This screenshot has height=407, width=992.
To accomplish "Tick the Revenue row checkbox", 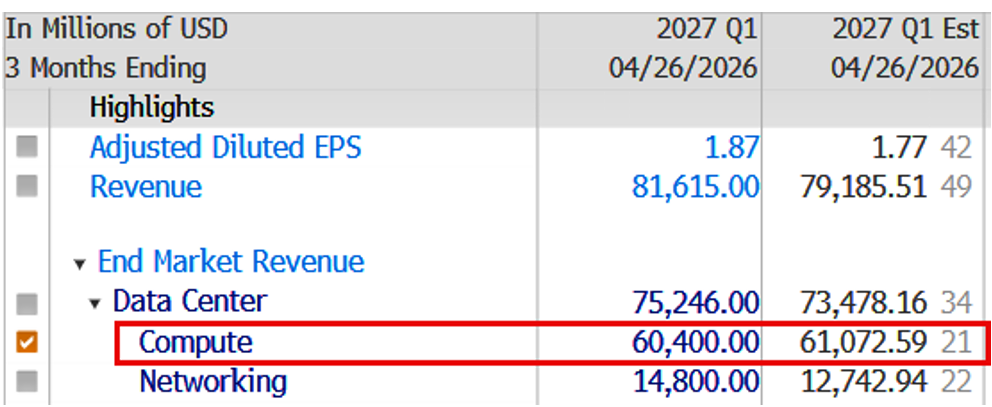I will coord(27,186).
